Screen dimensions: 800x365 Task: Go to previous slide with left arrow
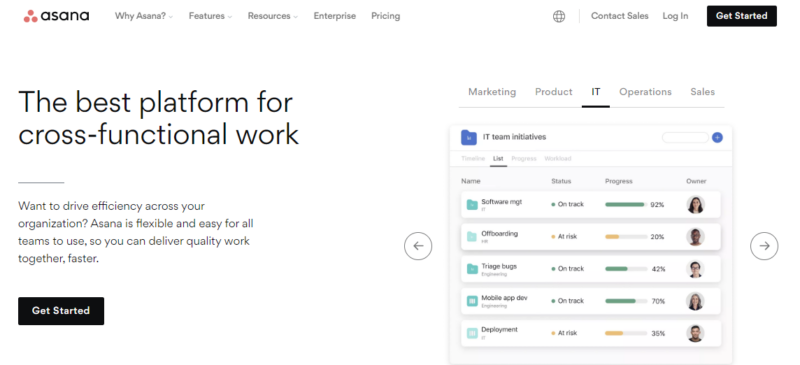point(418,246)
